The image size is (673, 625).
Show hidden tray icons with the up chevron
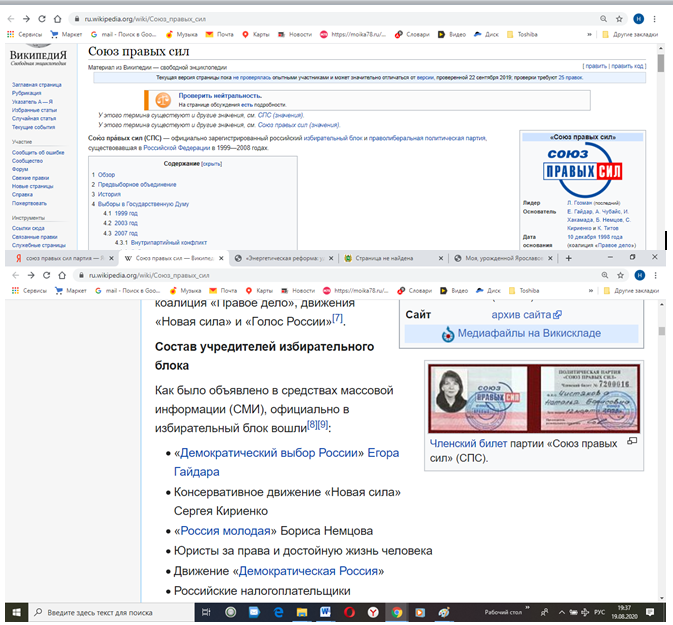click(x=561, y=612)
